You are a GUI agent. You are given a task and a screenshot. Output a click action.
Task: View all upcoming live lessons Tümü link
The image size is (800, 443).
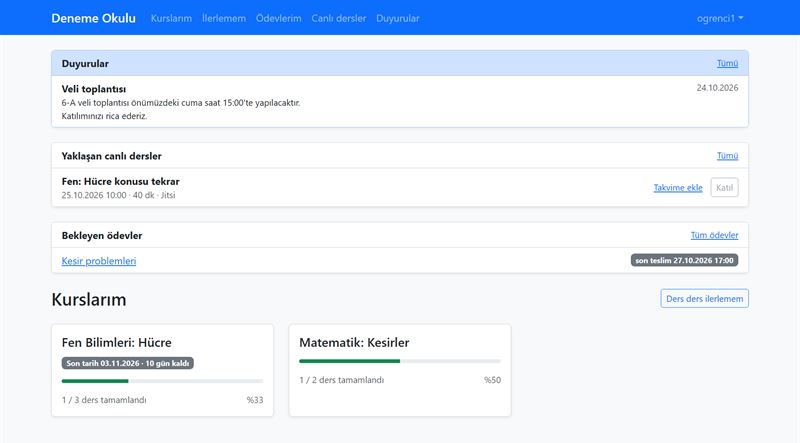727,156
